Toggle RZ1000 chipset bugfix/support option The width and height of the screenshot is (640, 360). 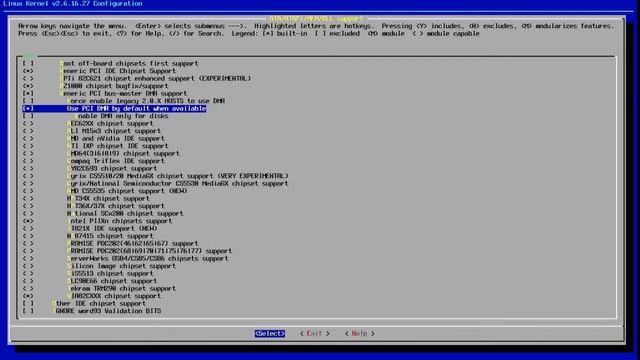[95, 86]
